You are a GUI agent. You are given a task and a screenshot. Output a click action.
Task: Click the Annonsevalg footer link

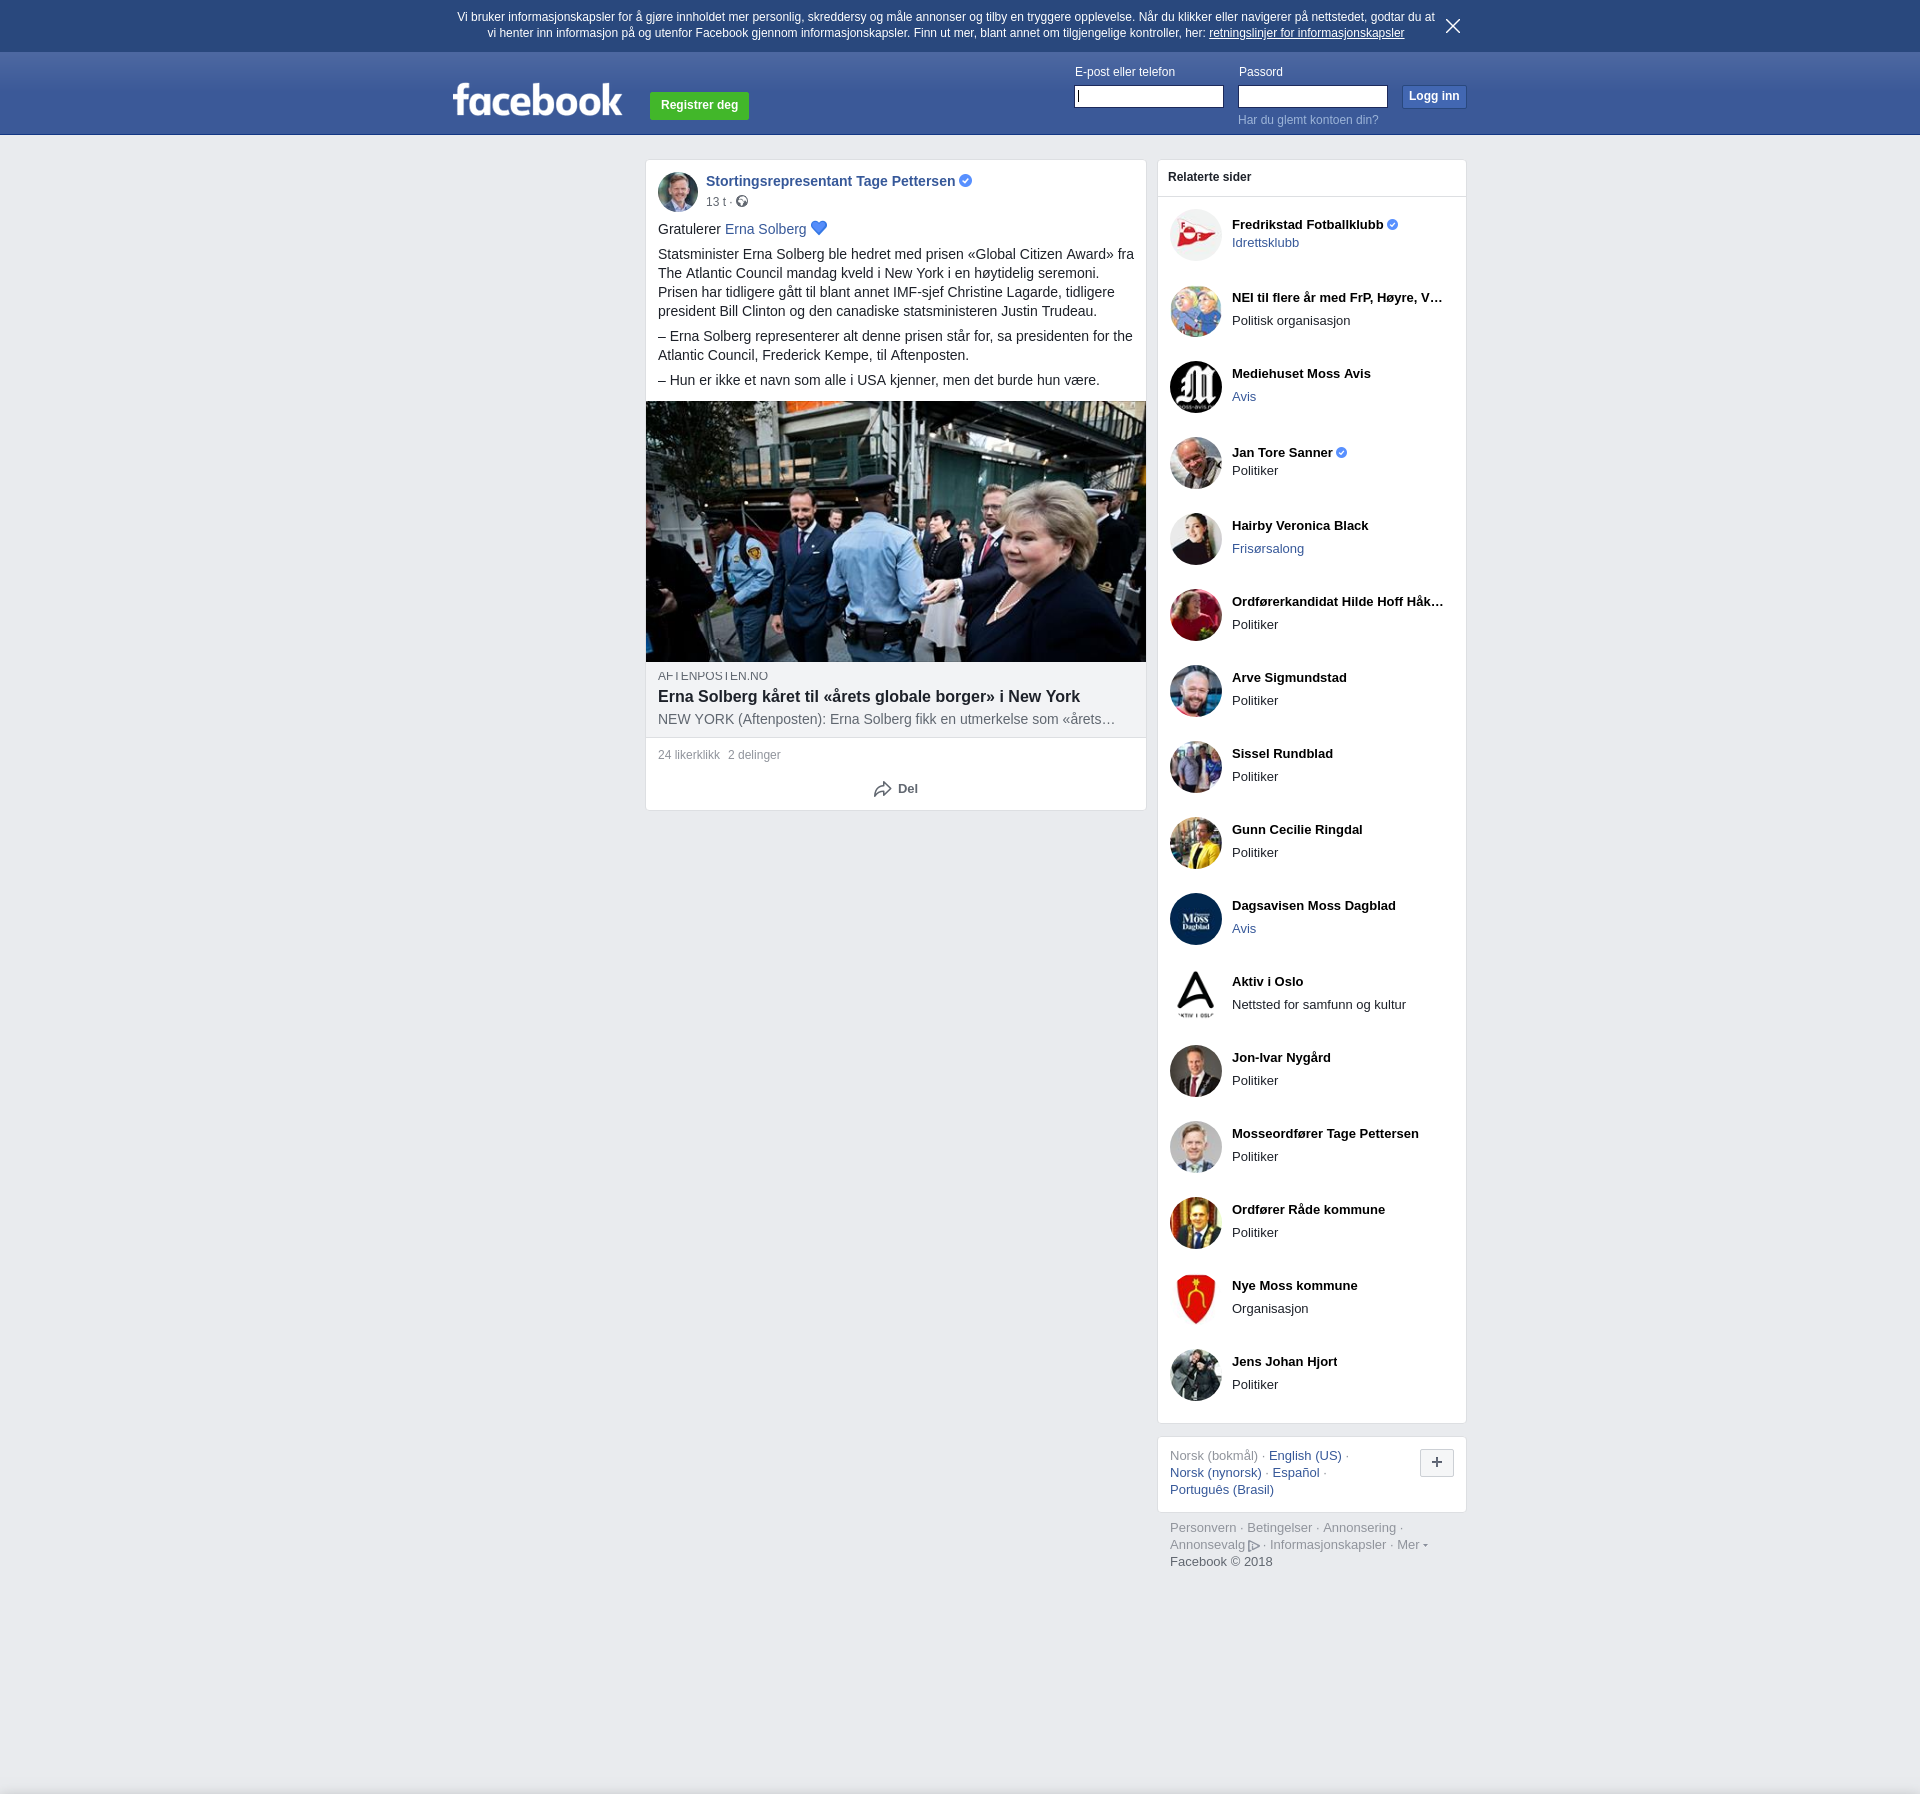tap(1207, 1545)
